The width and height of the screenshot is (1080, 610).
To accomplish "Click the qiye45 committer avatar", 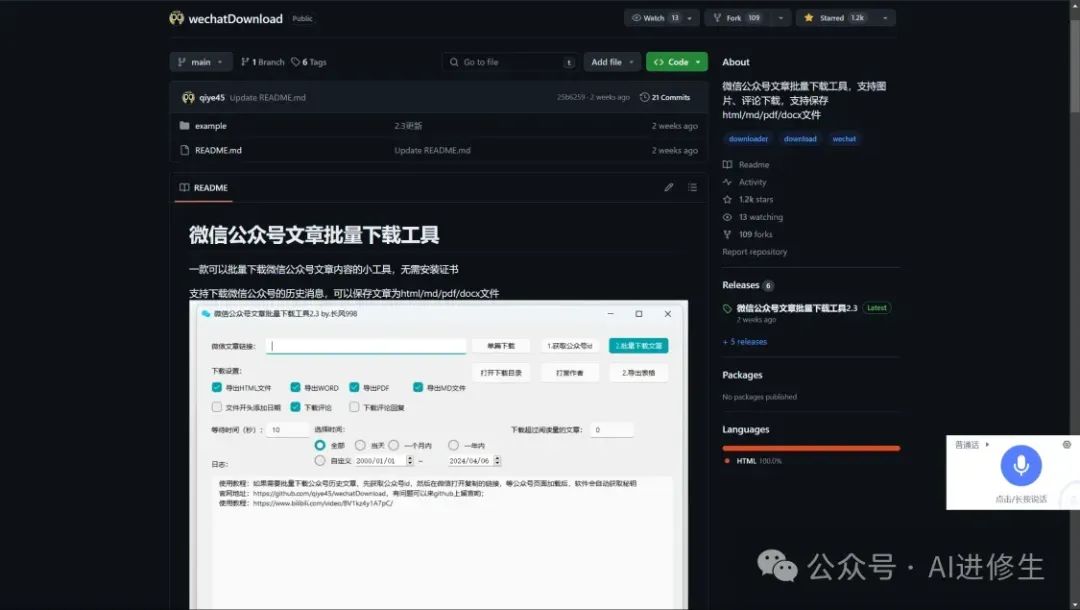I will [188, 98].
